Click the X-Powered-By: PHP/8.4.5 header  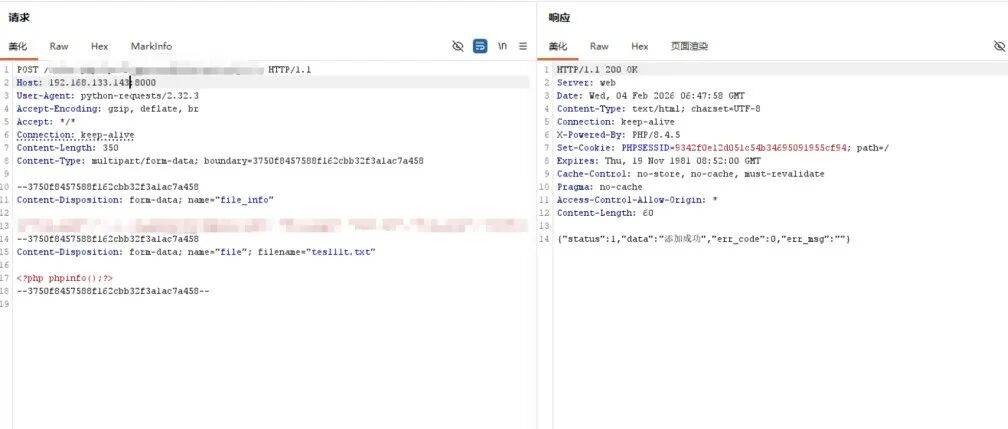coord(618,134)
